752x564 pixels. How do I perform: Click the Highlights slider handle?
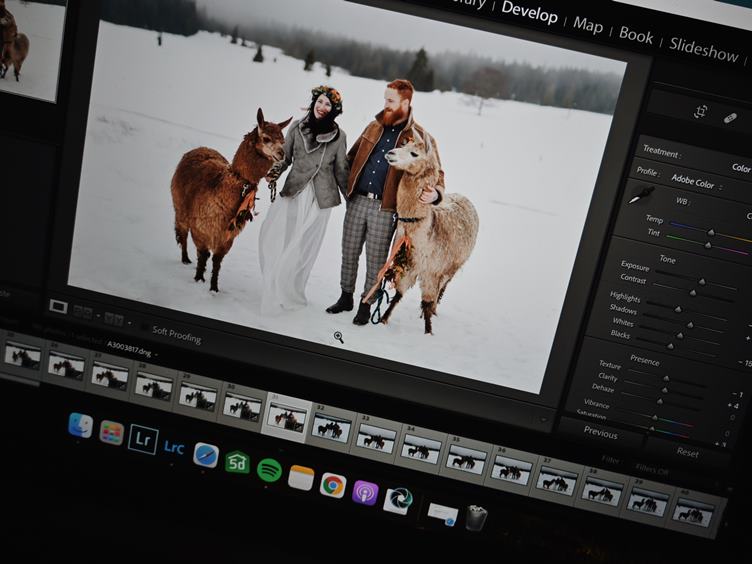click(x=678, y=309)
